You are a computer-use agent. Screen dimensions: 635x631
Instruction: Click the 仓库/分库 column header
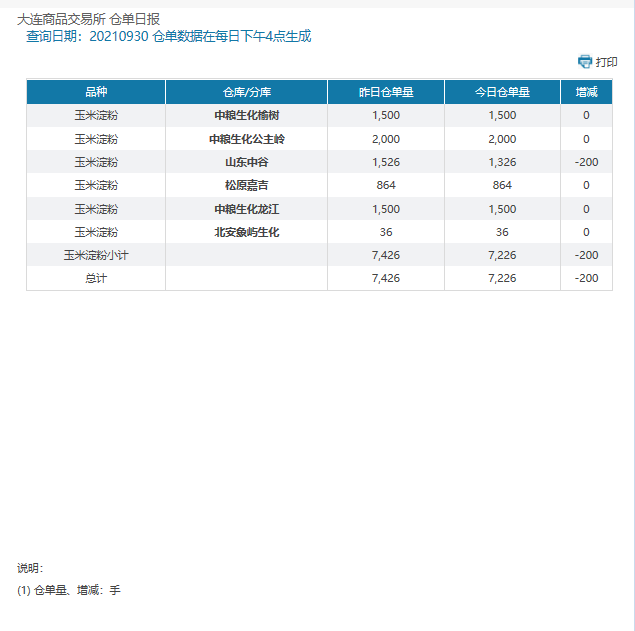click(x=246, y=92)
